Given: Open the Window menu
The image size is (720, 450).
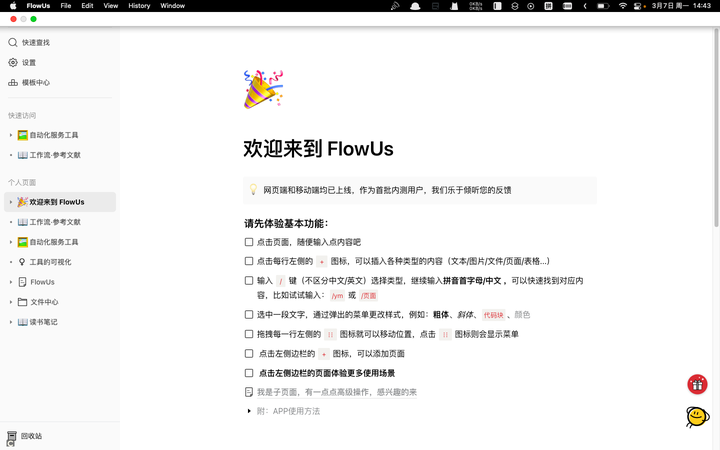Looking at the screenshot, I should (173, 6).
